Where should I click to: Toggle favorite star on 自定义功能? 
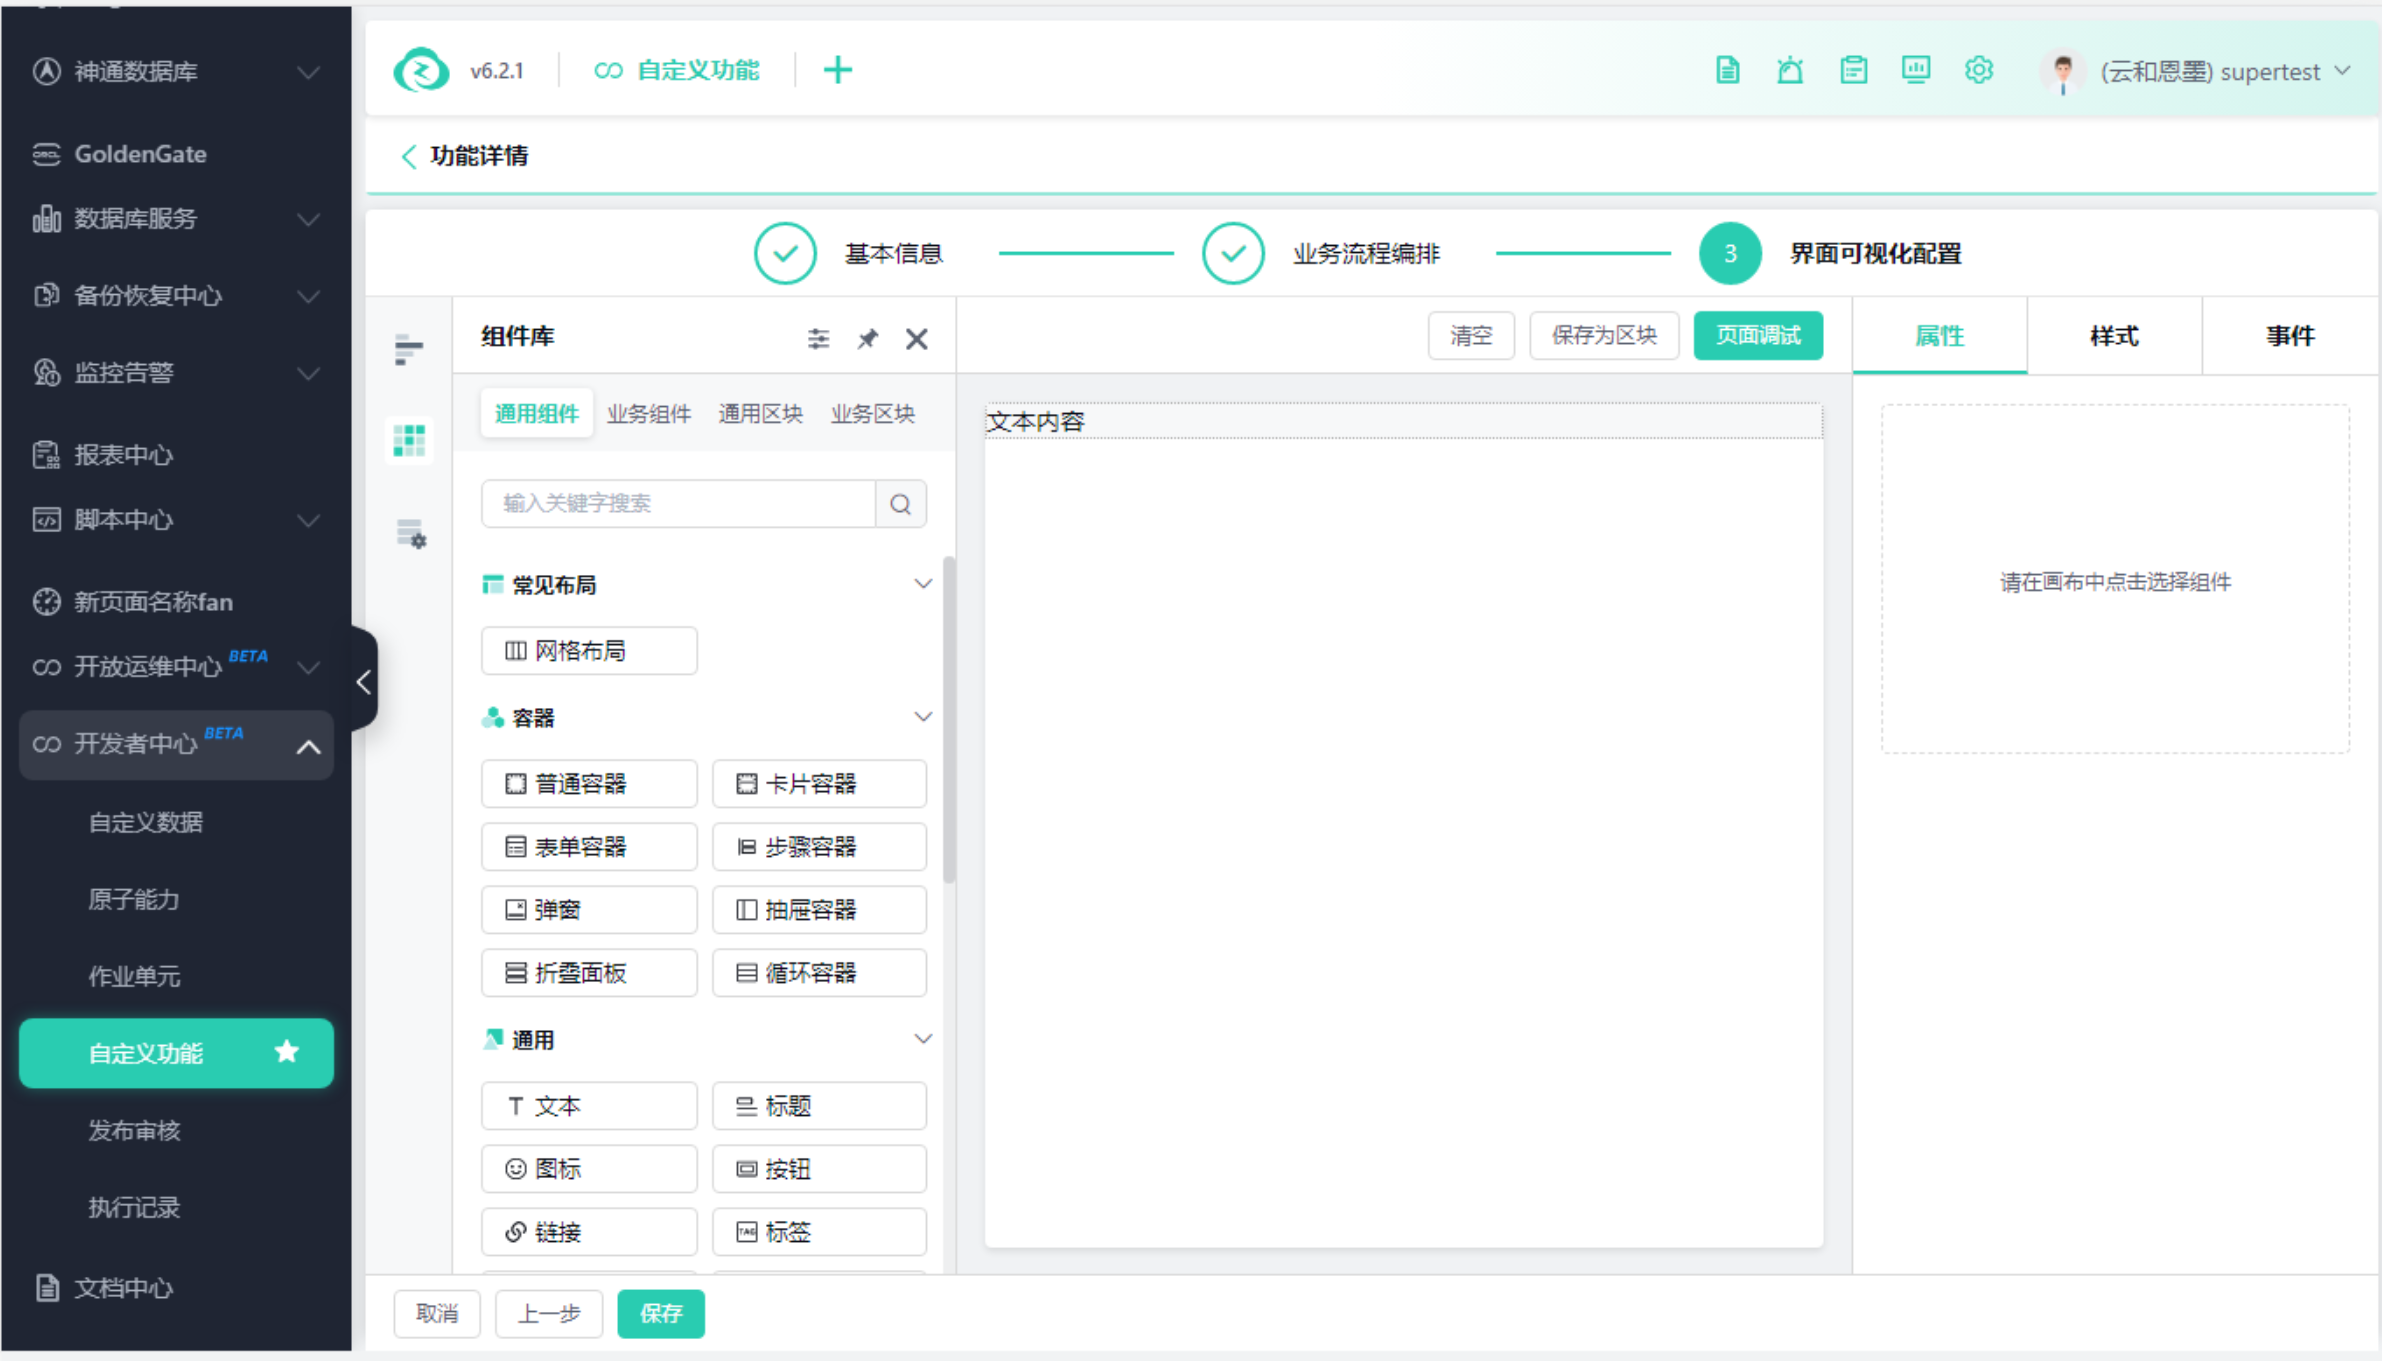(x=287, y=1052)
